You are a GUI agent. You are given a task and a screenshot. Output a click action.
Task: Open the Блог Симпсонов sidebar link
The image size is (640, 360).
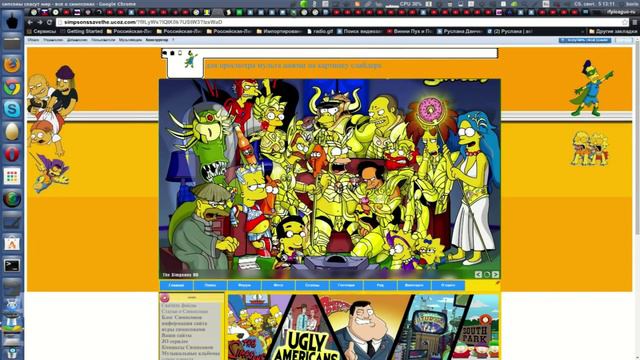(x=181, y=317)
